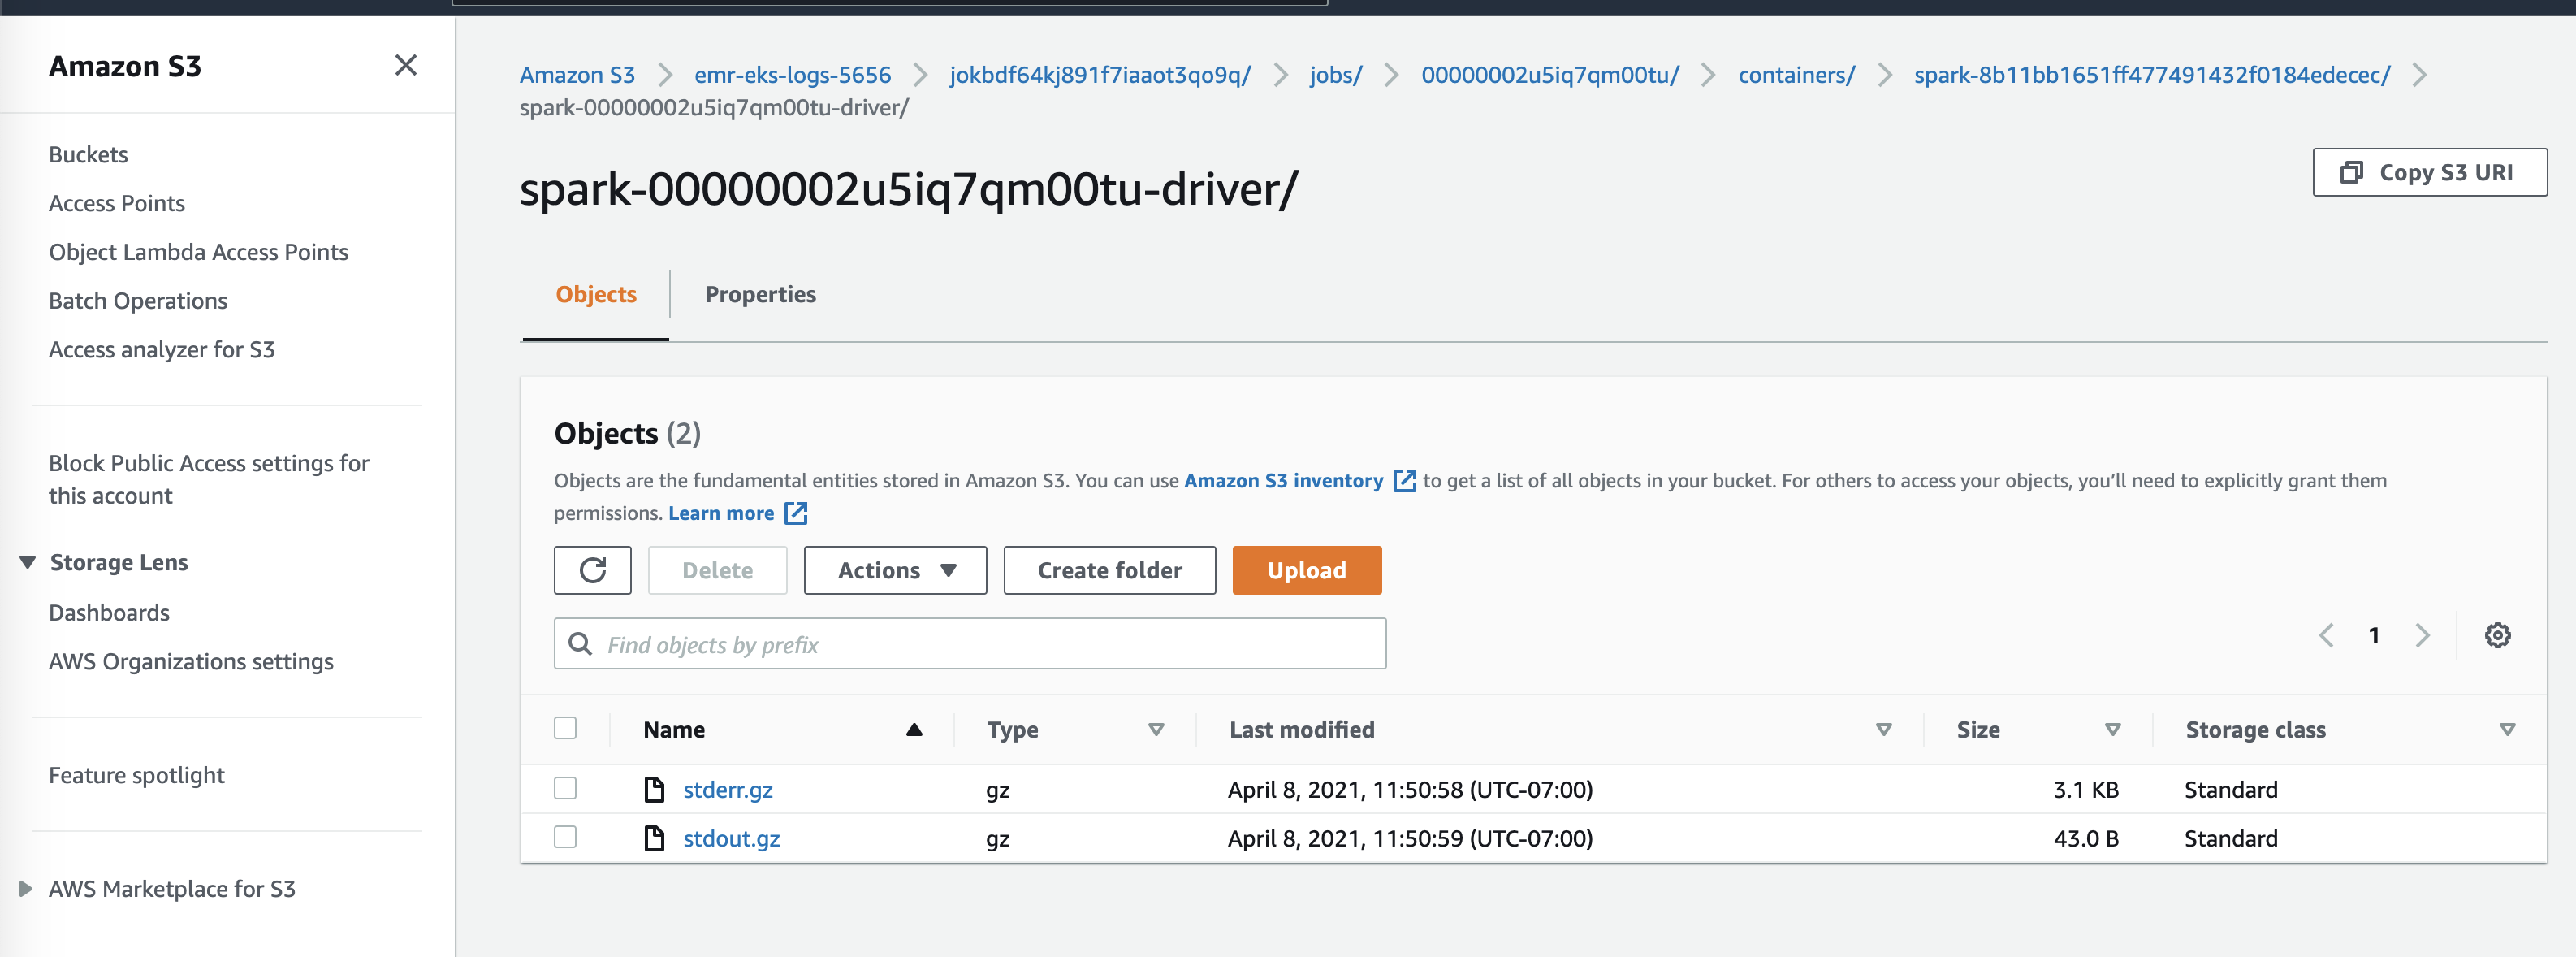This screenshot has height=957, width=2576.
Task: Click the Create folder button
Action: (1109, 570)
